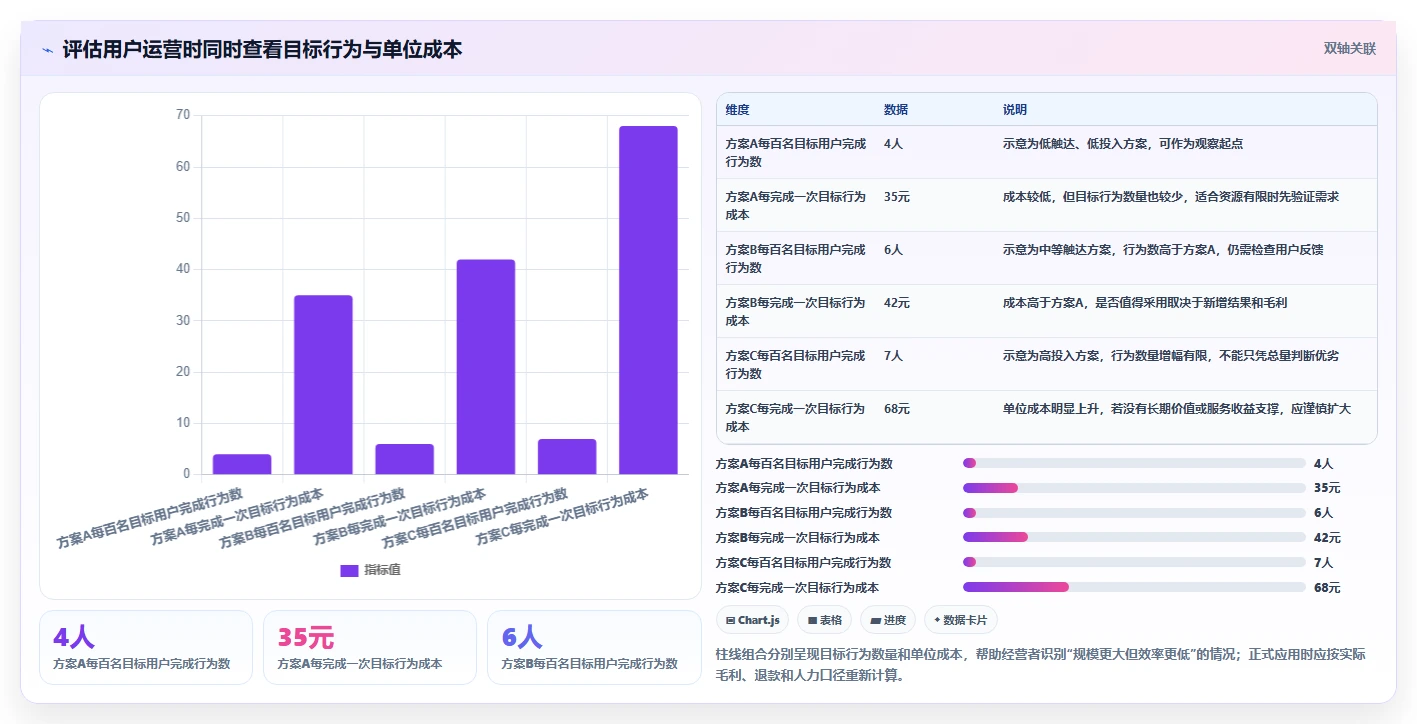Click the note starting 成本较低，但目标行为数量也较少
This screenshot has height=724, width=1417.
[x=1171, y=197]
